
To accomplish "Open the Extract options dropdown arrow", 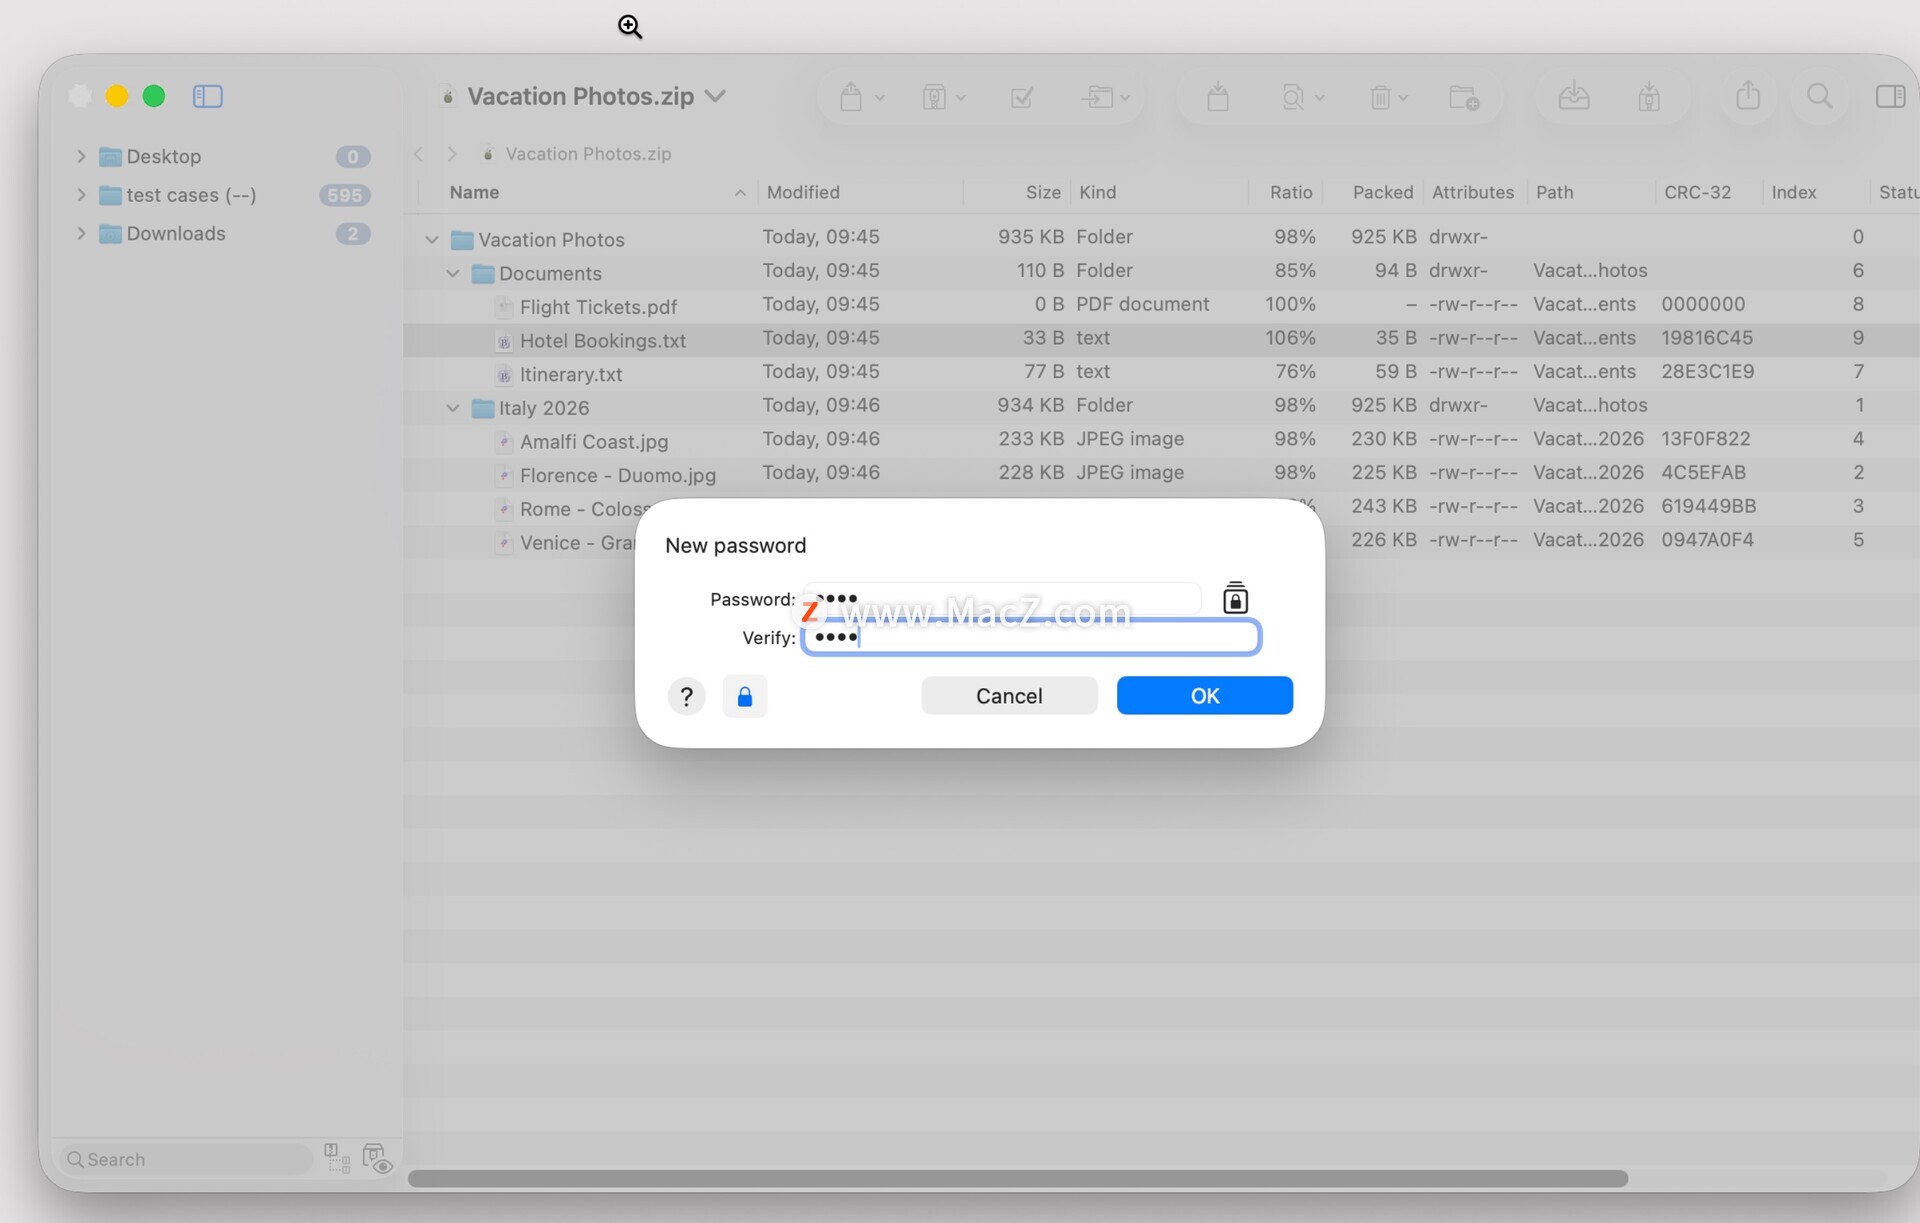I will pyautogui.click(x=880, y=98).
